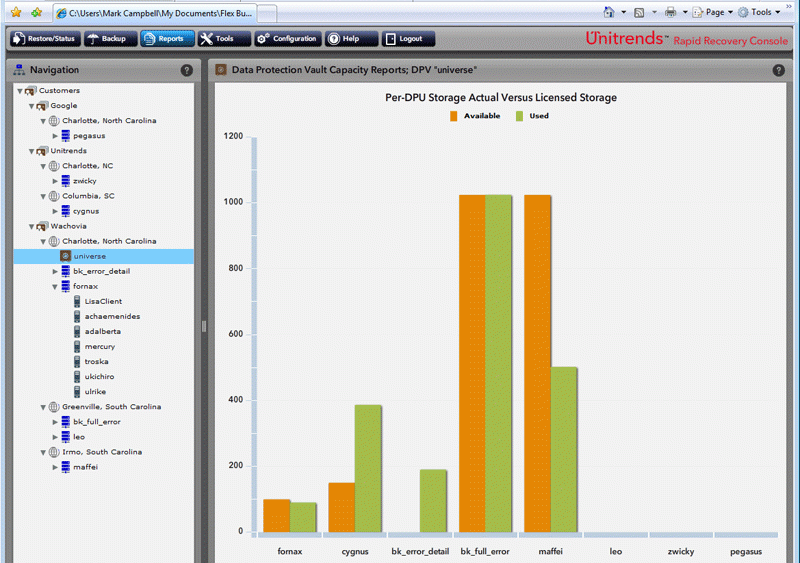Select the ulrike client item

click(95, 392)
